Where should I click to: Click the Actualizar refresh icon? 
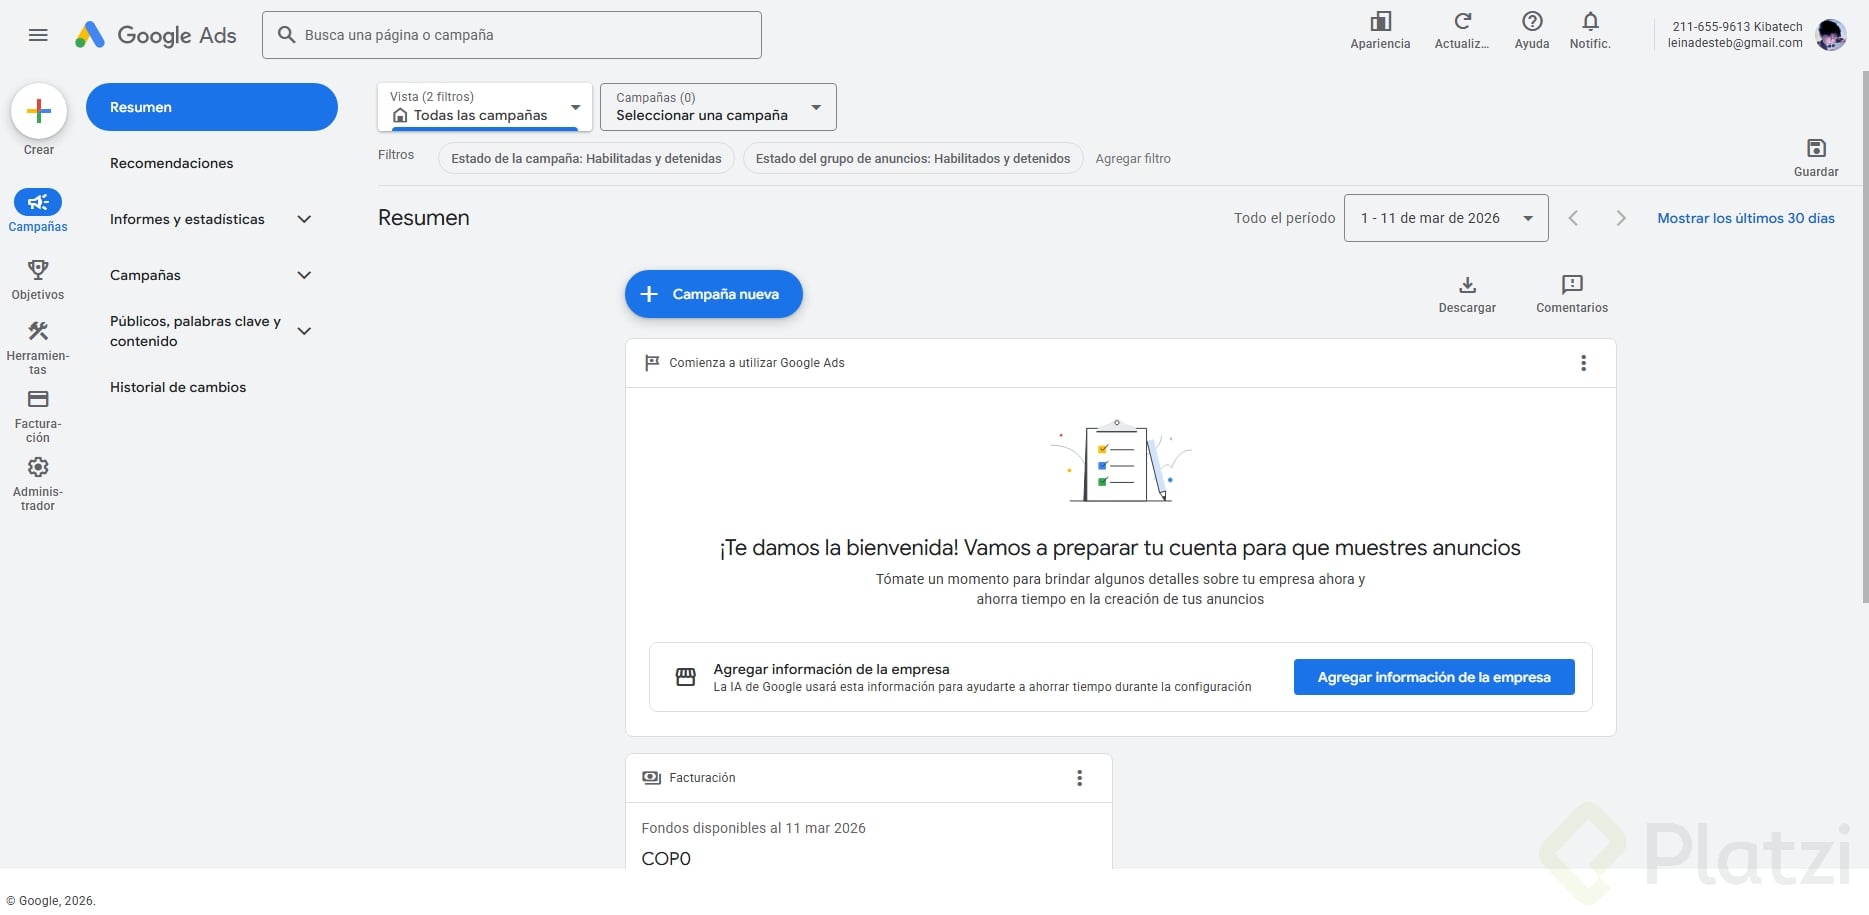[x=1463, y=21]
